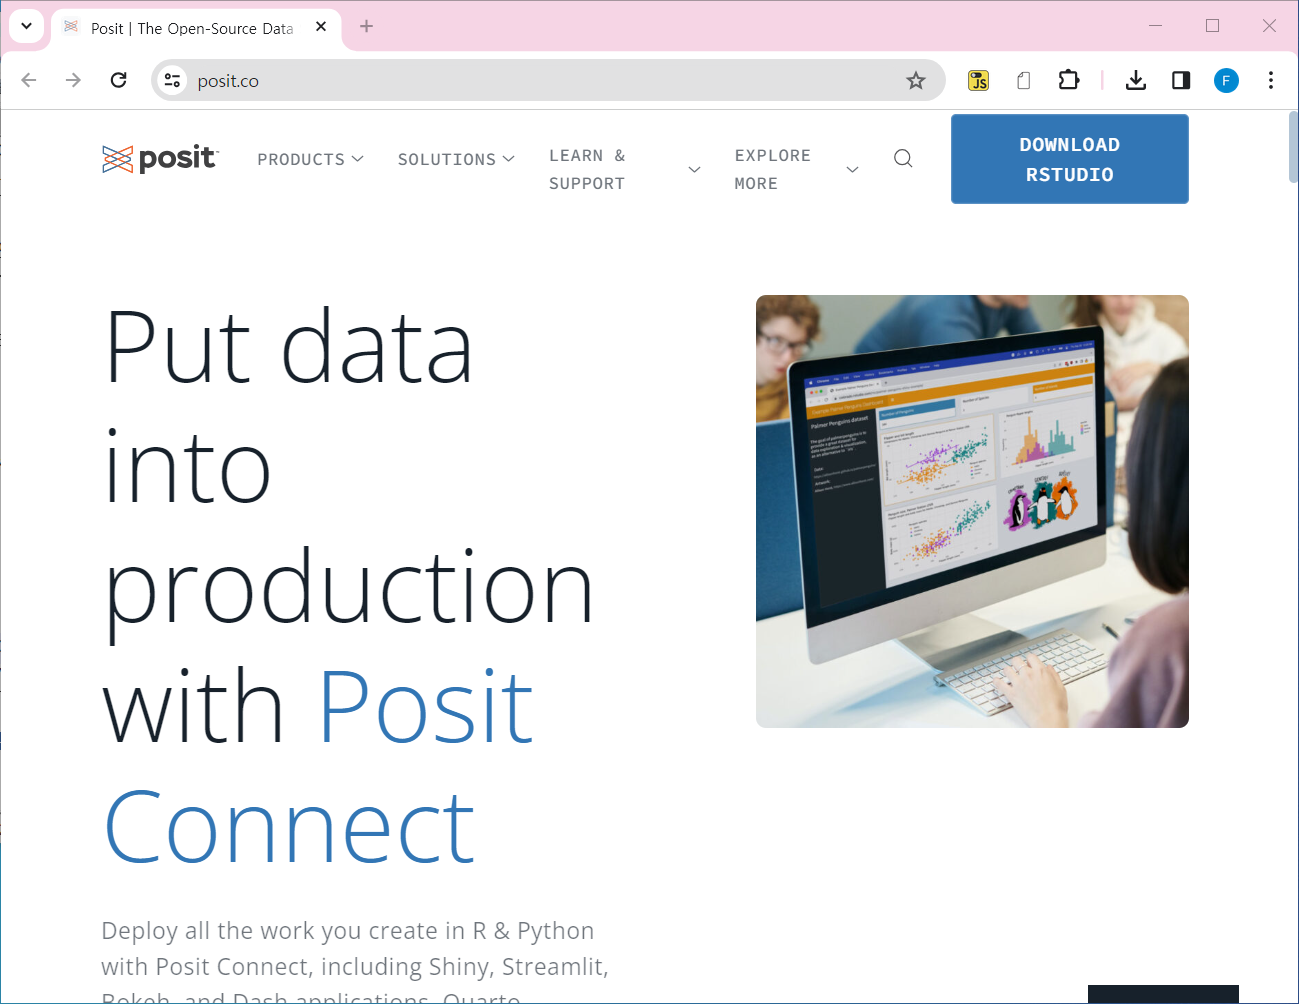Screen dimensions: 1299x1004
Task: Click the yellow JS extension icon
Action: click(979, 80)
